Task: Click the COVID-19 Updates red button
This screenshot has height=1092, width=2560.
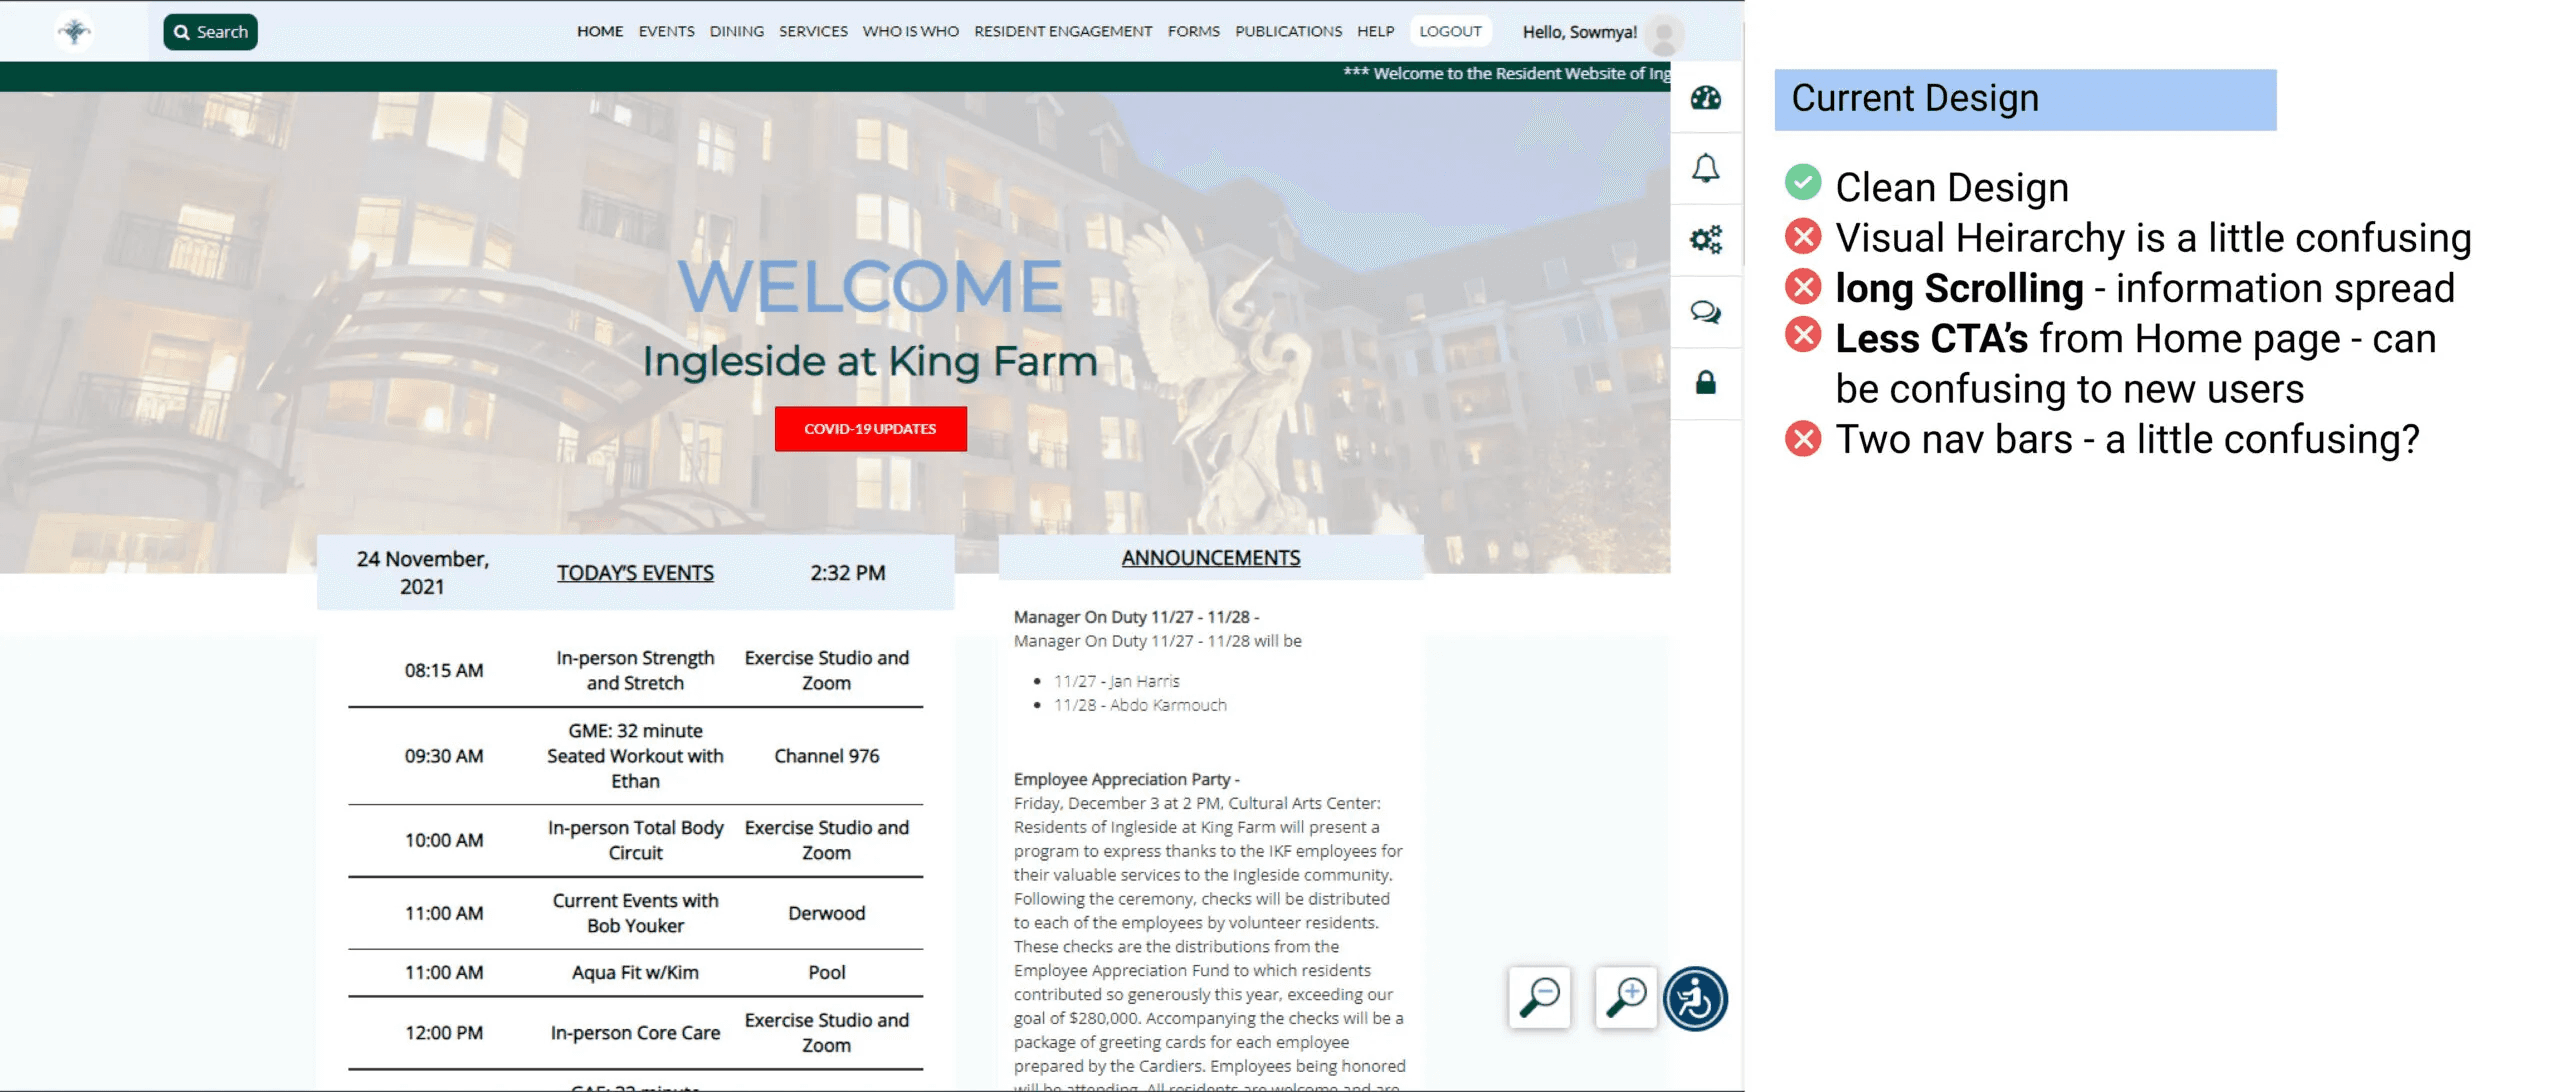Action: point(870,429)
